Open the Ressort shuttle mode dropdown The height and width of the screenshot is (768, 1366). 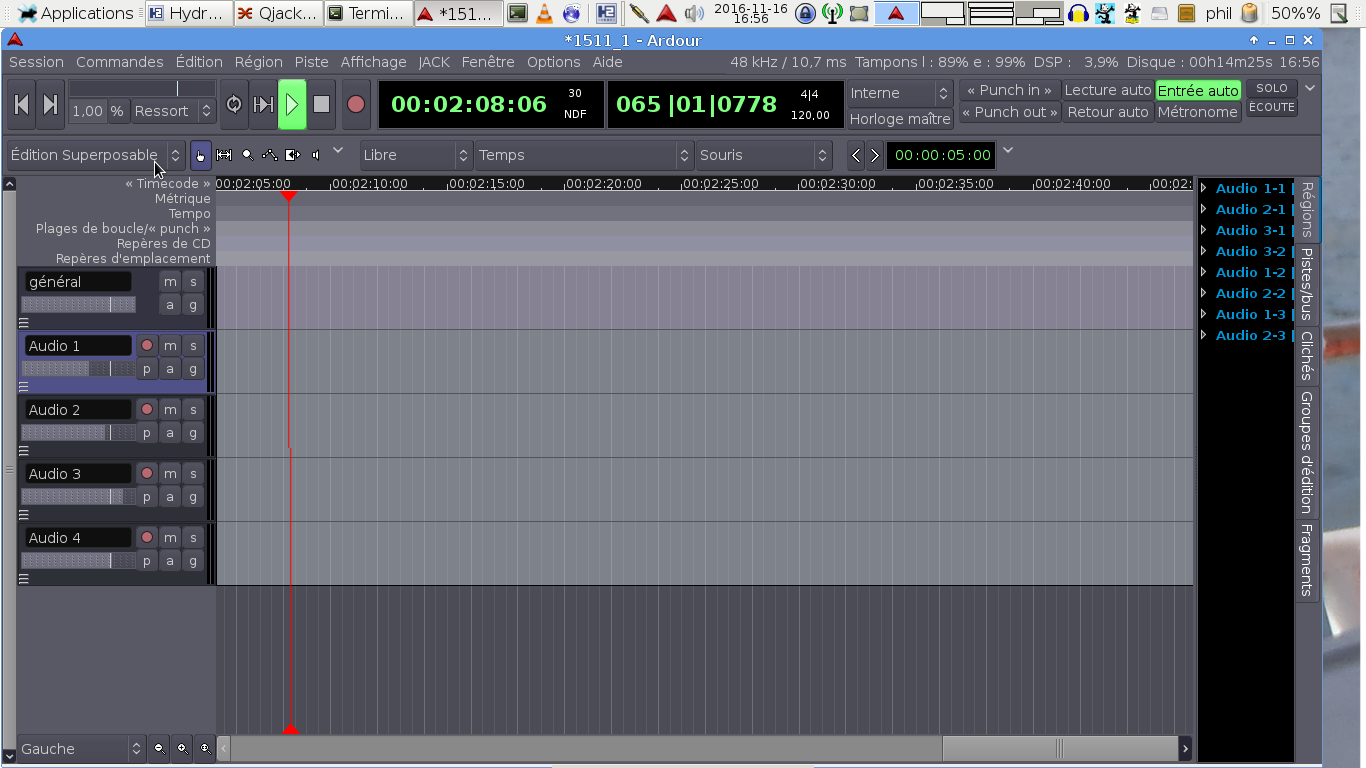[x=172, y=111]
